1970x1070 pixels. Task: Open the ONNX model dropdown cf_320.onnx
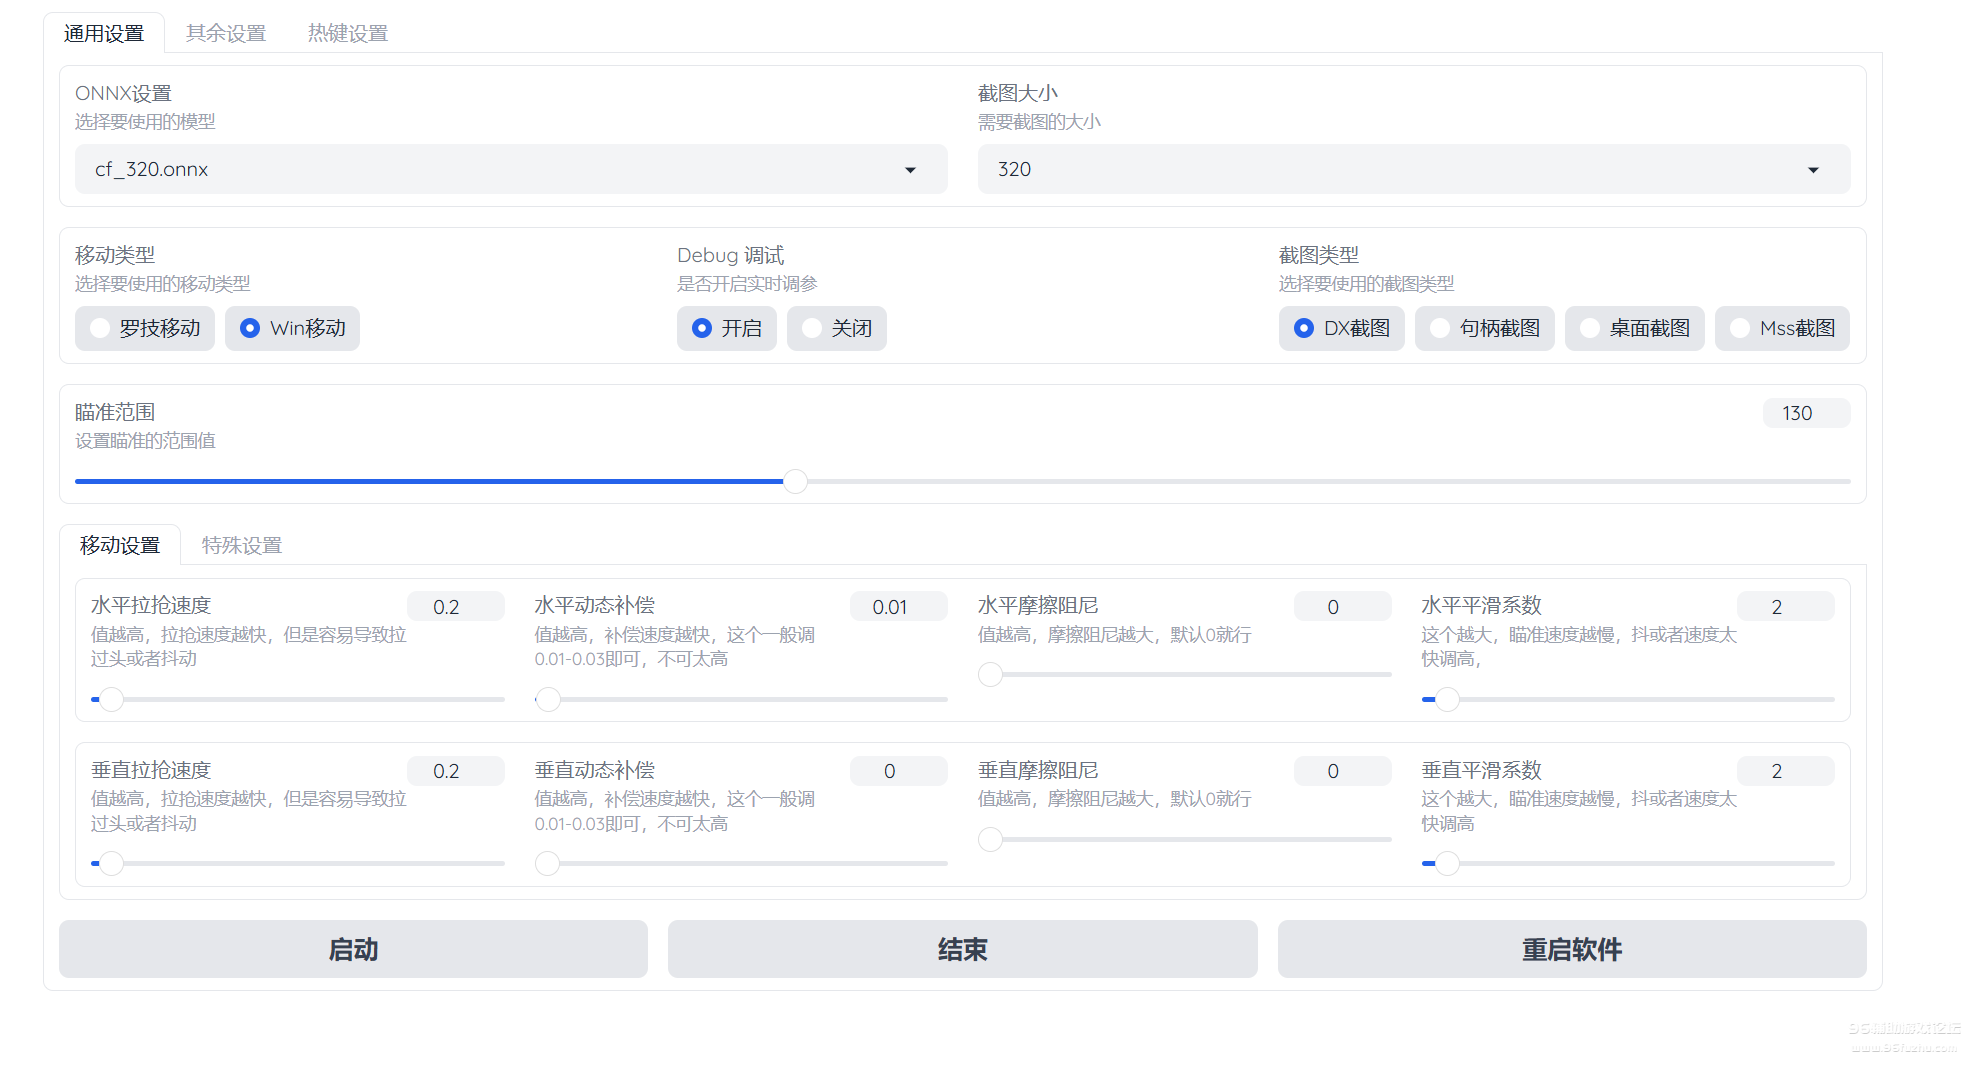click(510, 170)
